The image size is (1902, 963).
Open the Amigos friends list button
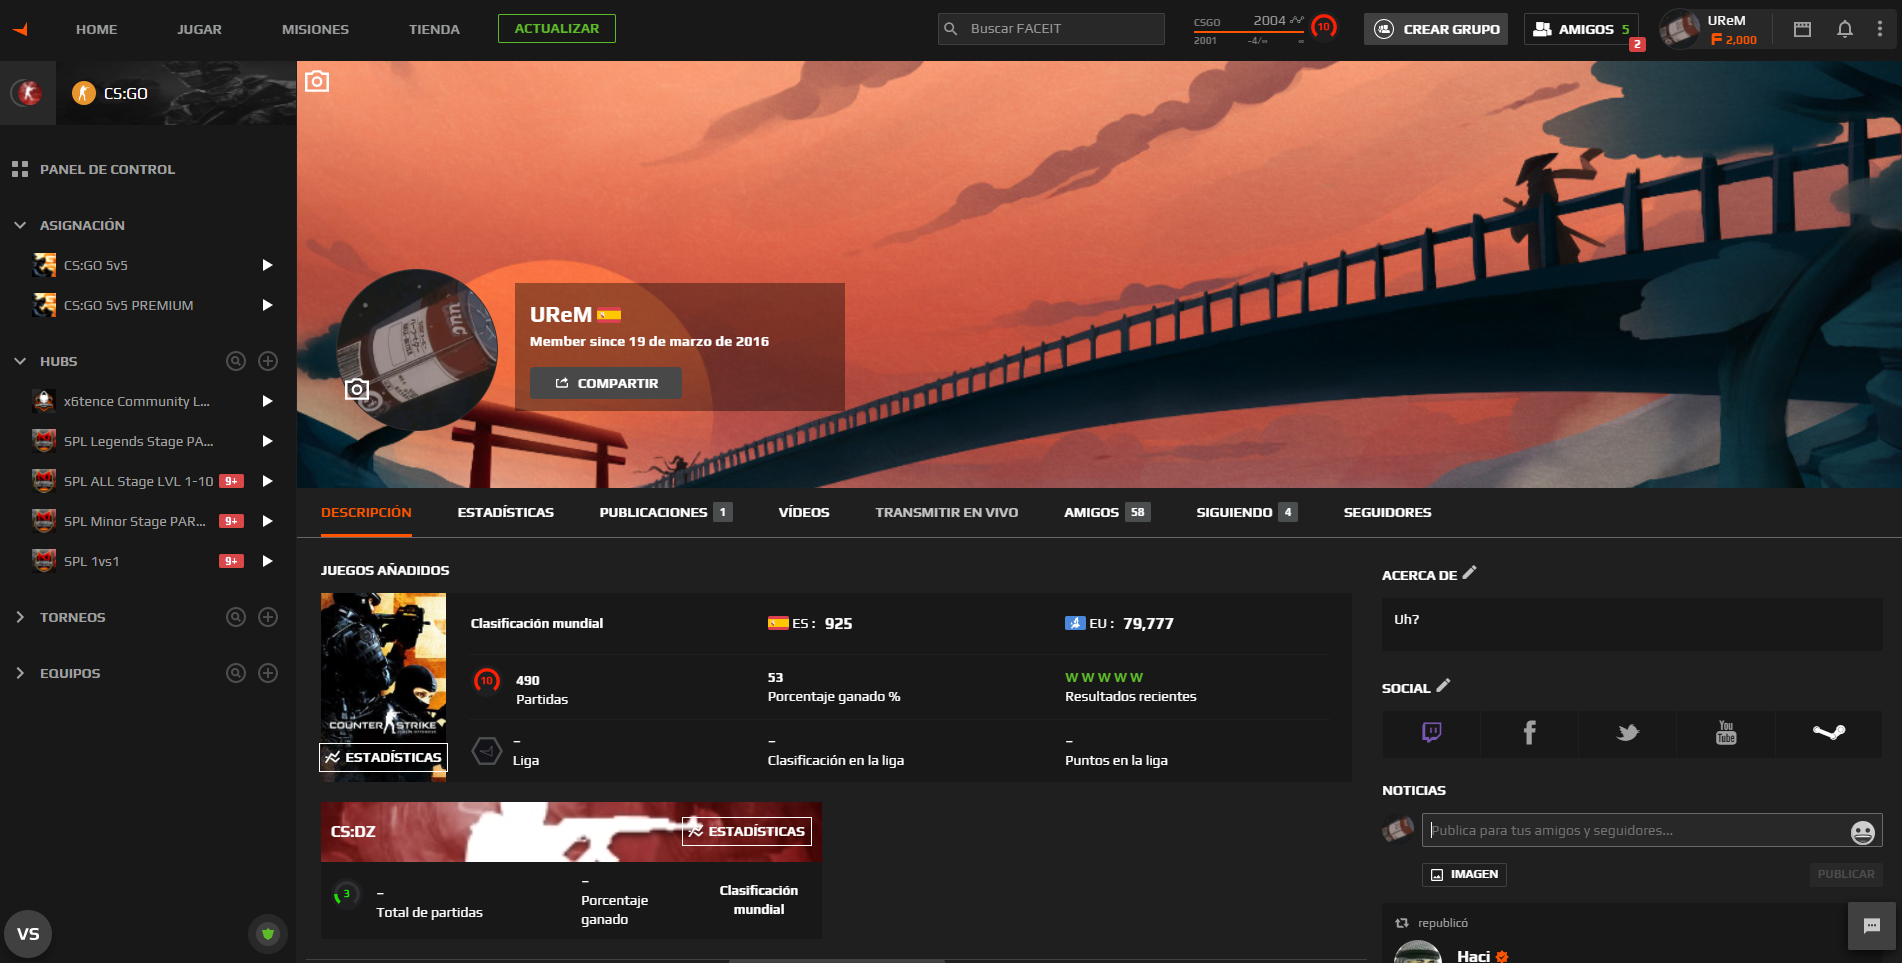pos(1581,29)
